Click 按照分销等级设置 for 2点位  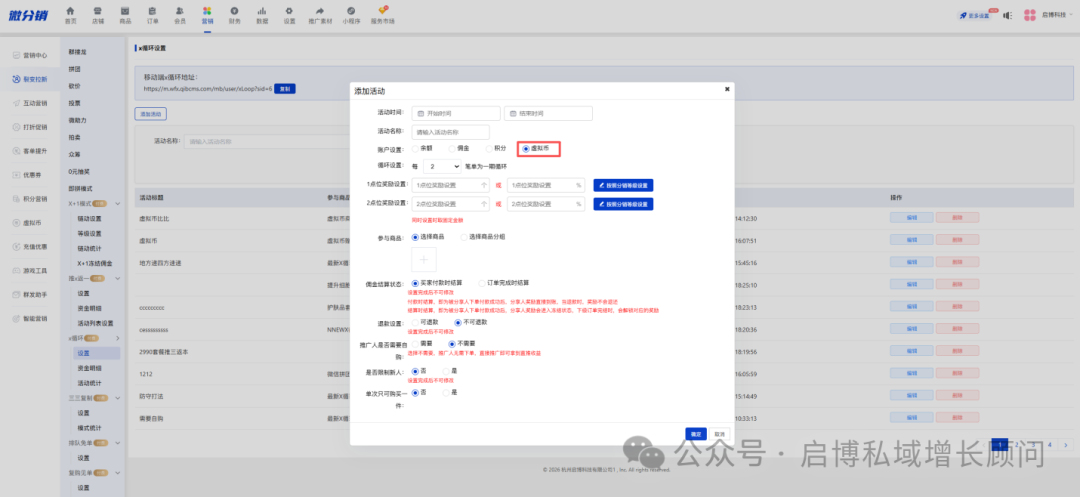pos(623,204)
